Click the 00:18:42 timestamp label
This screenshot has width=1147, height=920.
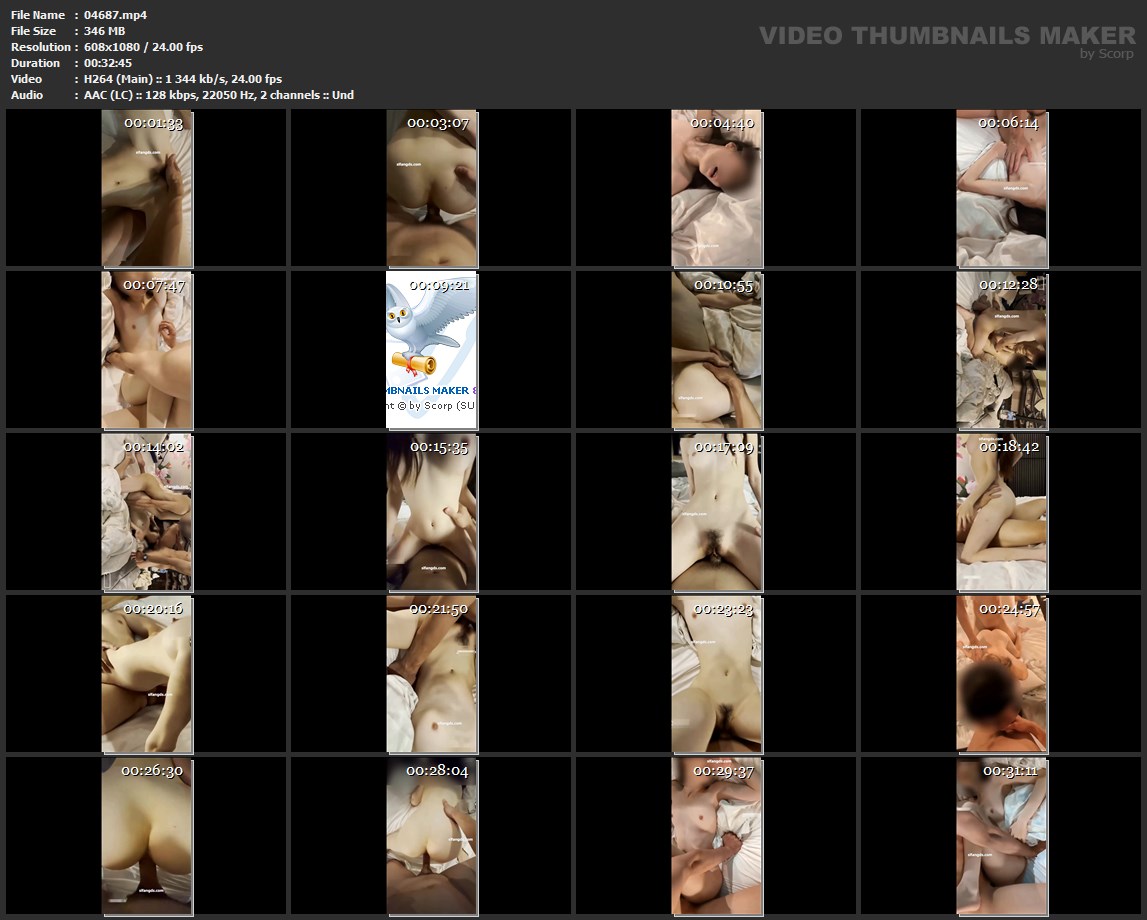click(x=1008, y=447)
